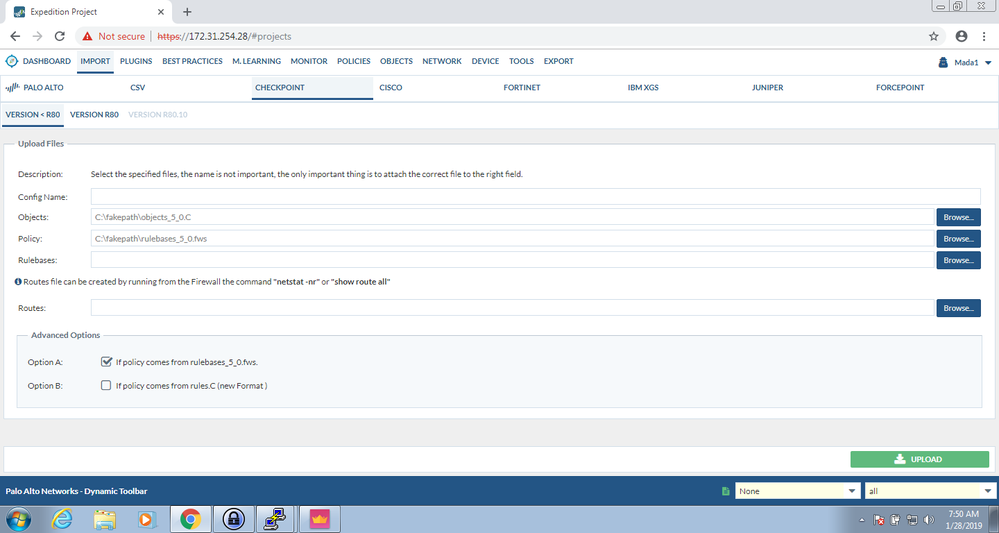The height and width of the screenshot is (533, 999).
Task: Toggle Option A rulebases_5_0.fws checkbox
Action: click(x=106, y=362)
